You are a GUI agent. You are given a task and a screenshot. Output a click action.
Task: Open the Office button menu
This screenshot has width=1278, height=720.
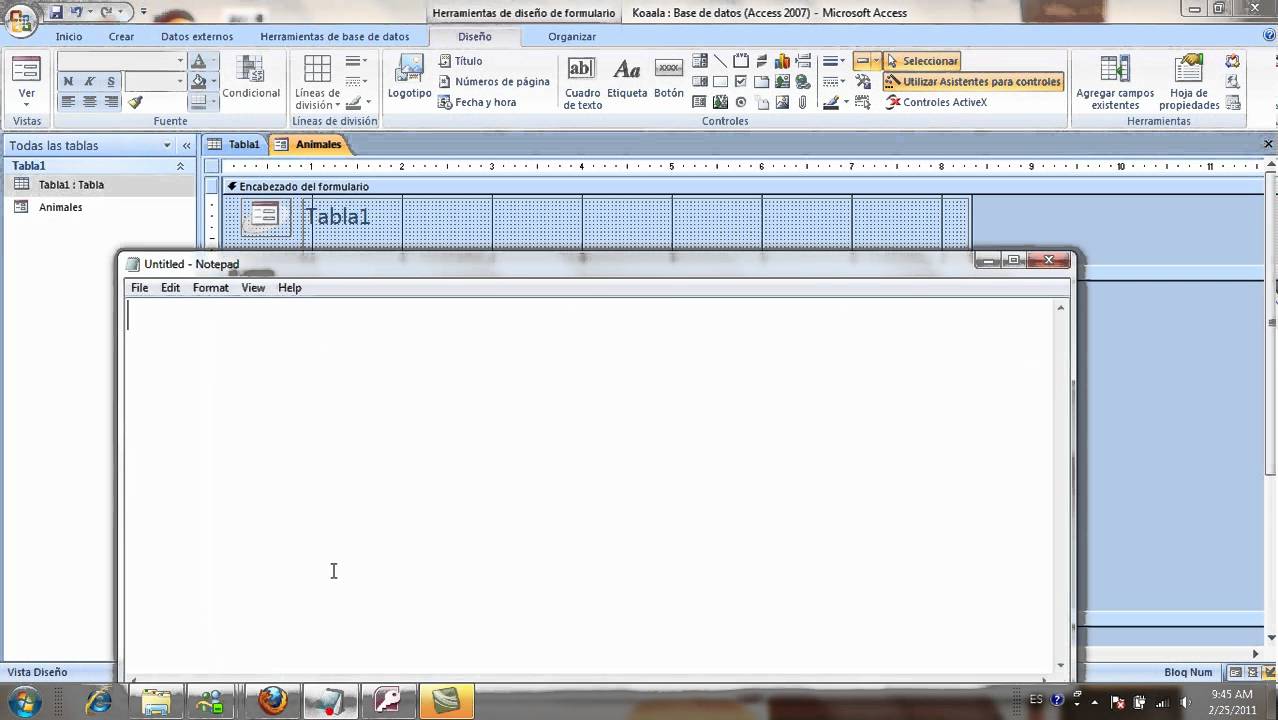[x=19, y=18]
